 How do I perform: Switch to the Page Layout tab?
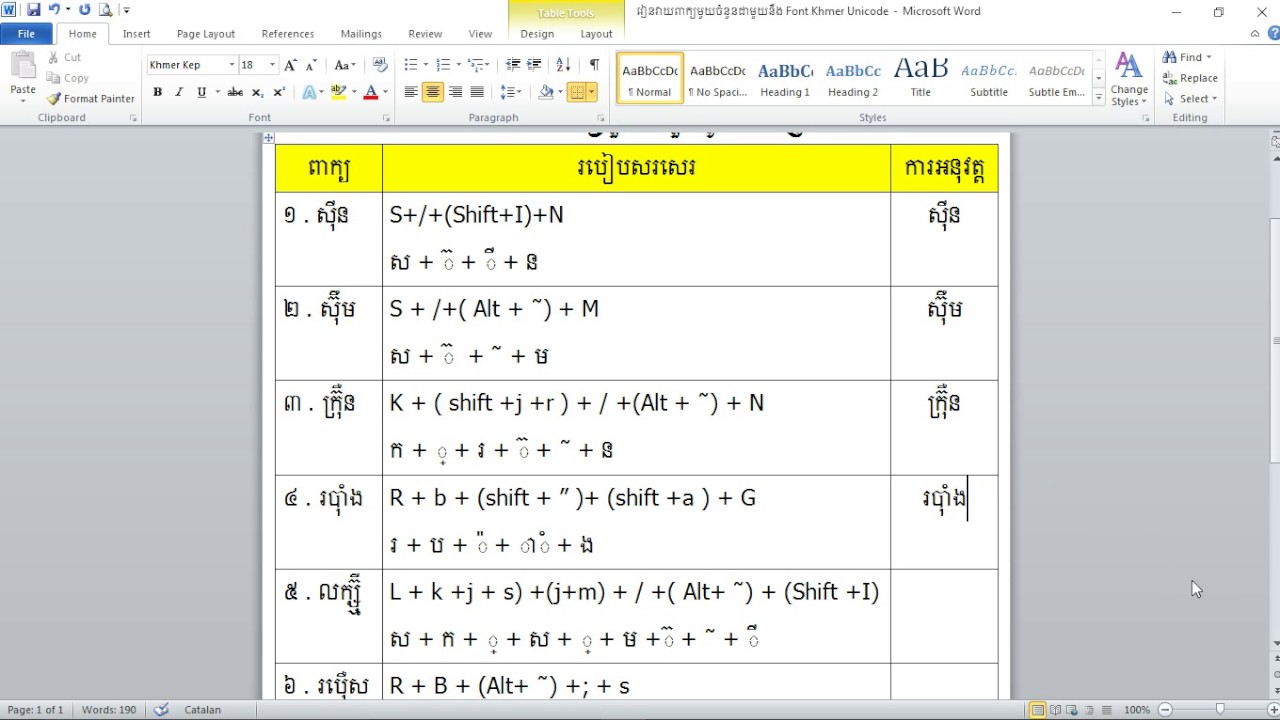[x=206, y=34]
